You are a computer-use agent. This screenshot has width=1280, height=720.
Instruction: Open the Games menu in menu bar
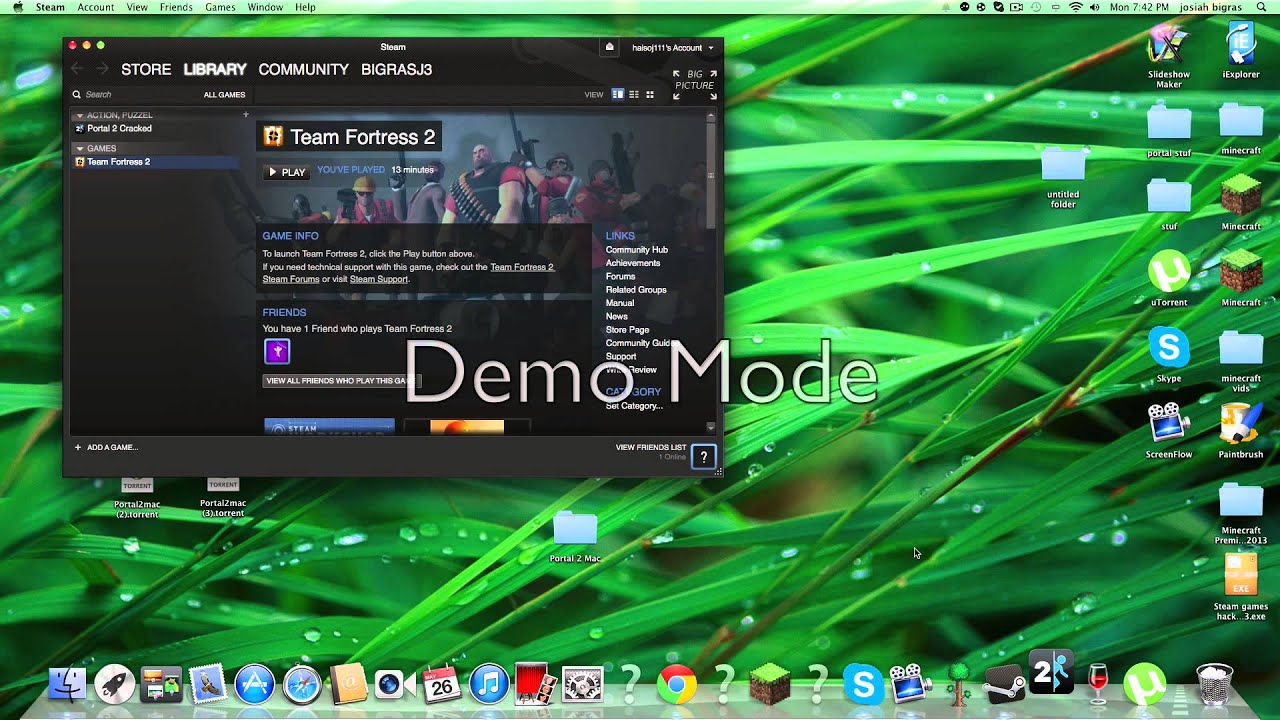click(220, 7)
